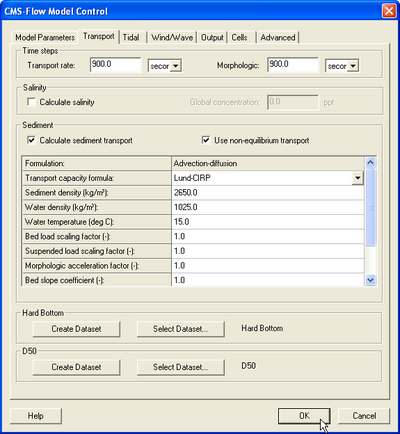Toggle Calculate salinity checkbox
Screen dimensions: 400x434
click(31, 102)
